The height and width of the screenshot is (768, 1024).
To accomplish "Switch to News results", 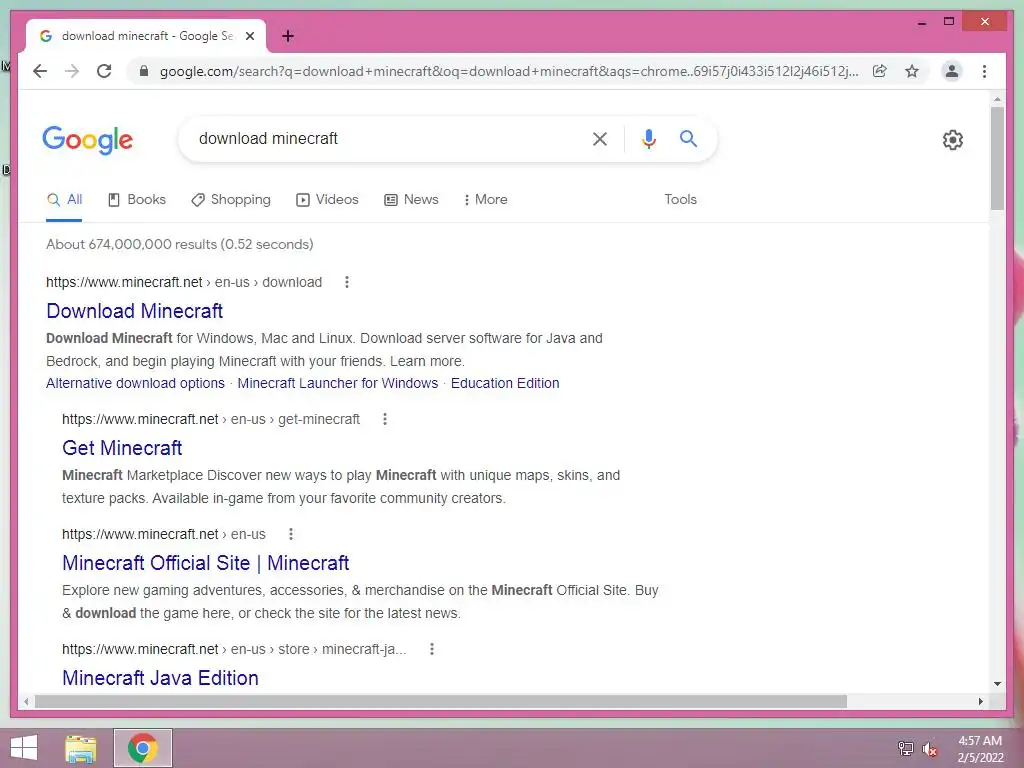I will click(x=411, y=200).
